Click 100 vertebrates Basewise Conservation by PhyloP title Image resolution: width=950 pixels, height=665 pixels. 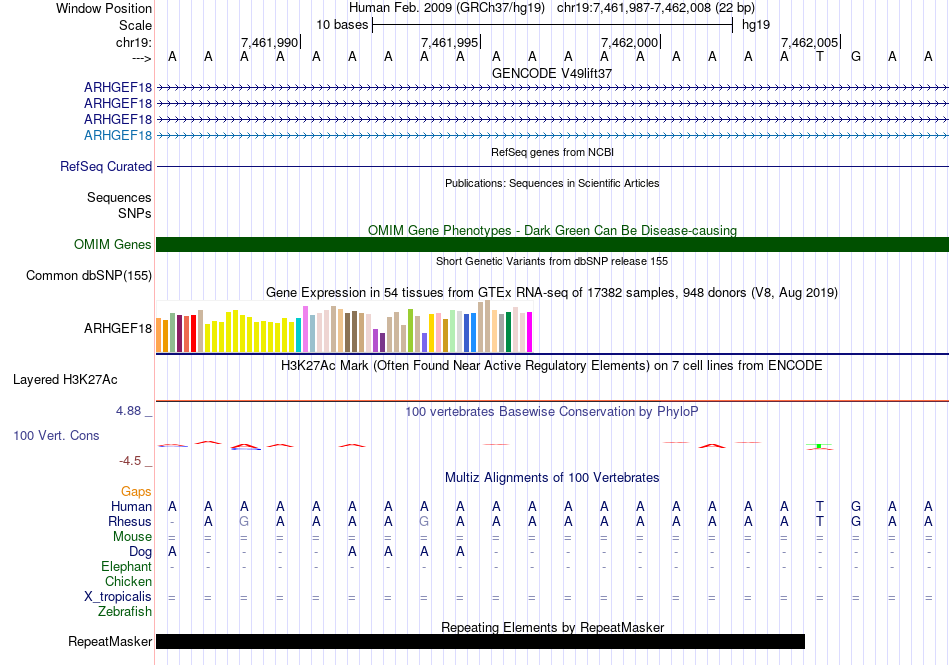click(552, 411)
